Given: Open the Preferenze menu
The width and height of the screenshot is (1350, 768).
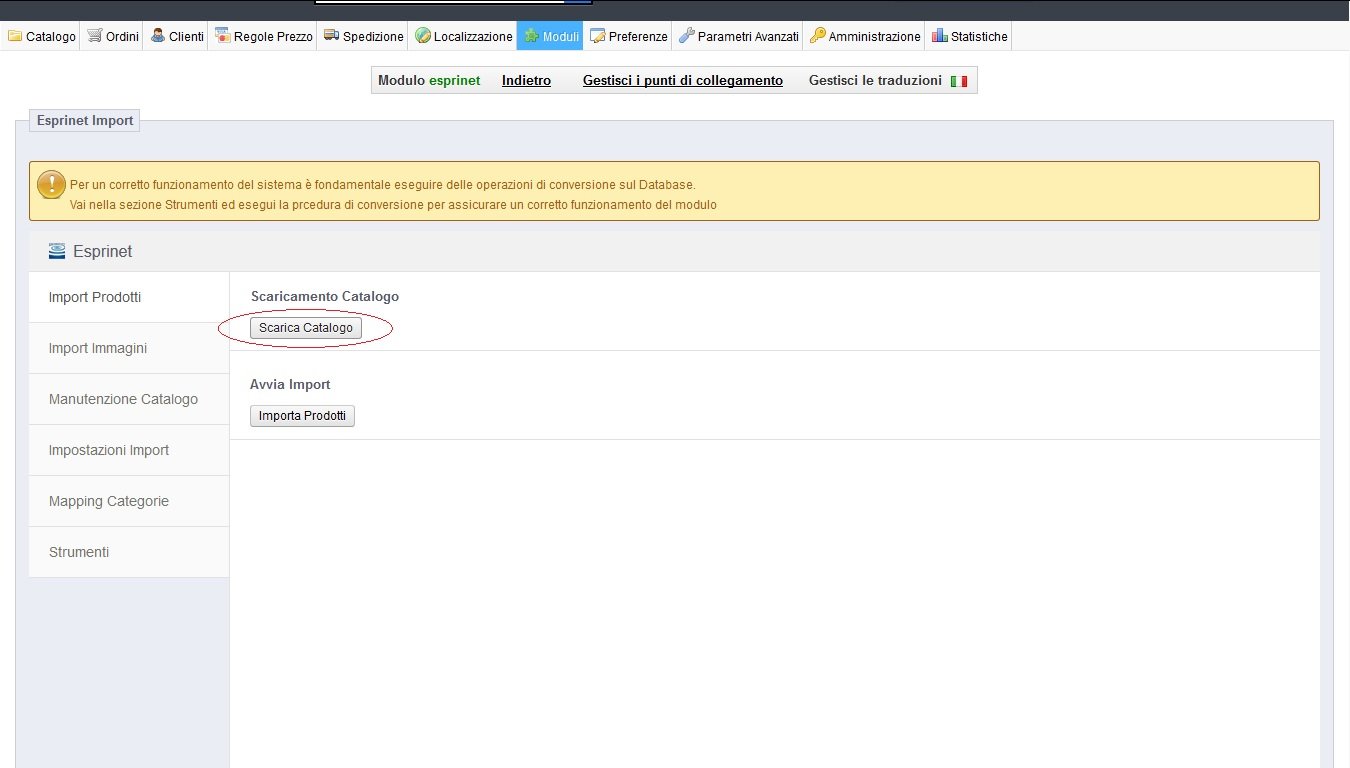Looking at the screenshot, I should click(x=628, y=36).
